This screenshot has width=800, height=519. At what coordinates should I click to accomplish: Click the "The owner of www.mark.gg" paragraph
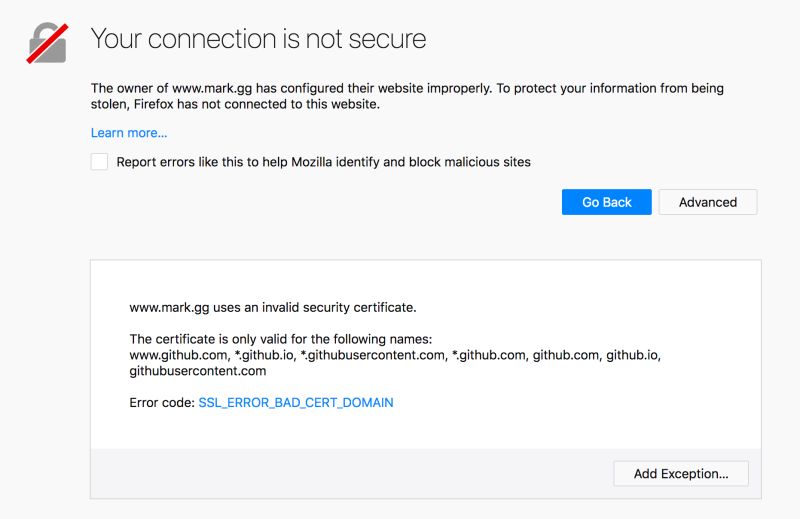coord(407,96)
